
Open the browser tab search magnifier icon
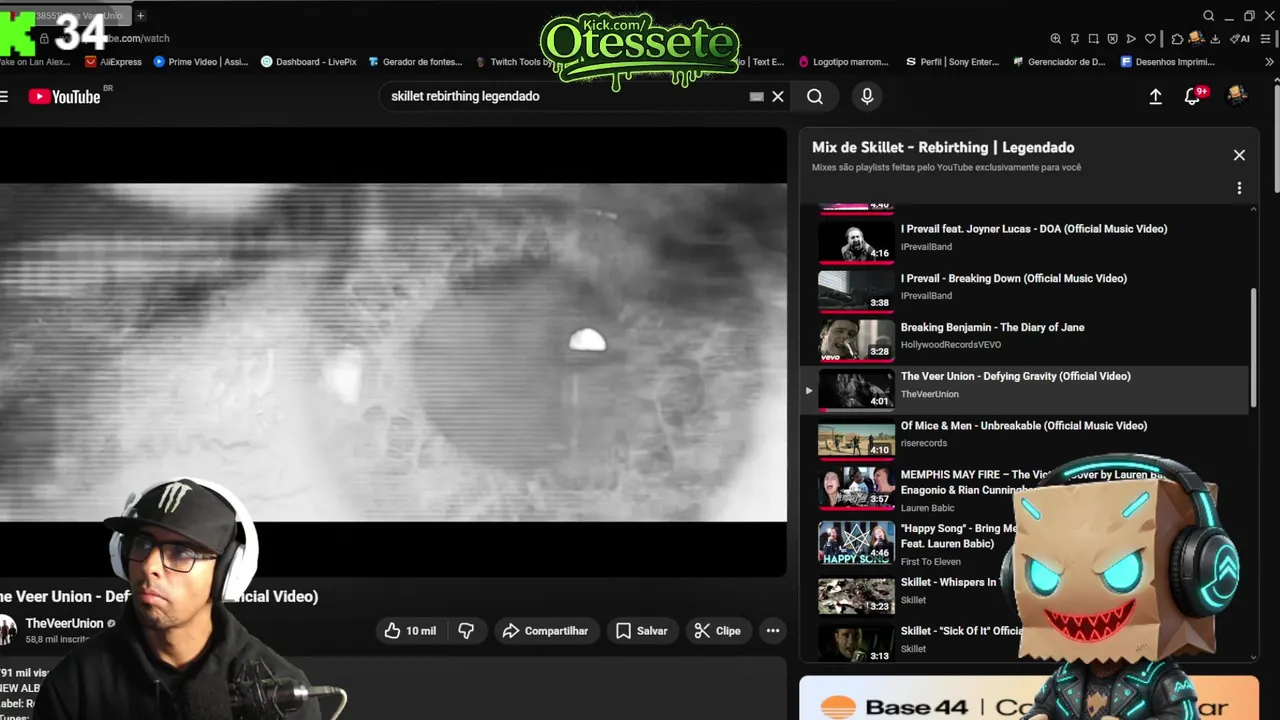click(1208, 15)
